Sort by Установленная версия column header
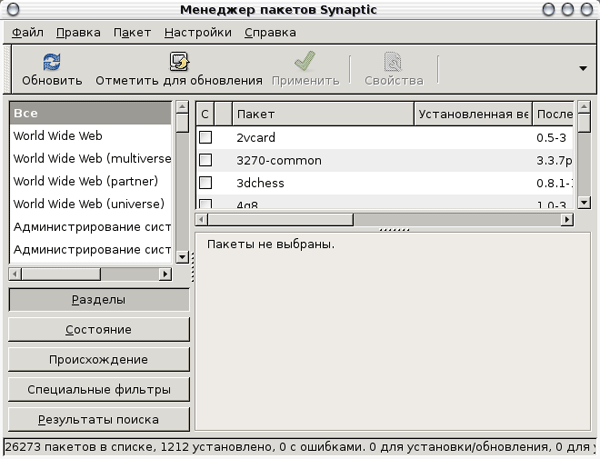This screenshot has width=600, height=459. (x=472, y=114)
